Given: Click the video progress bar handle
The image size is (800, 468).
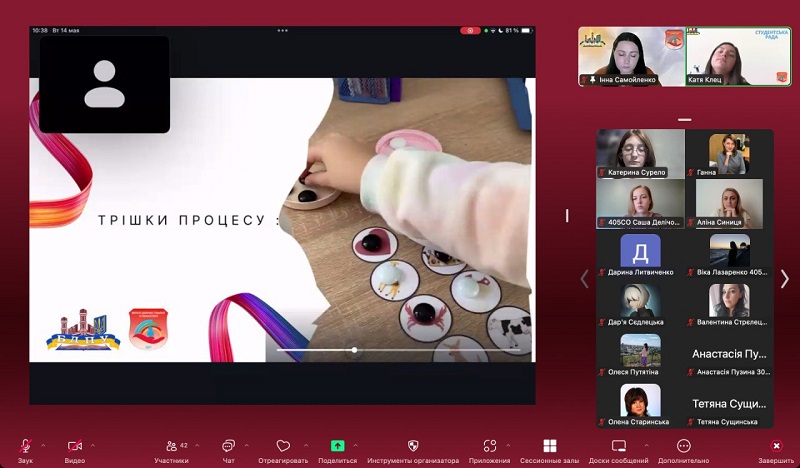Looking at the screenshot, I should point(355,350).
